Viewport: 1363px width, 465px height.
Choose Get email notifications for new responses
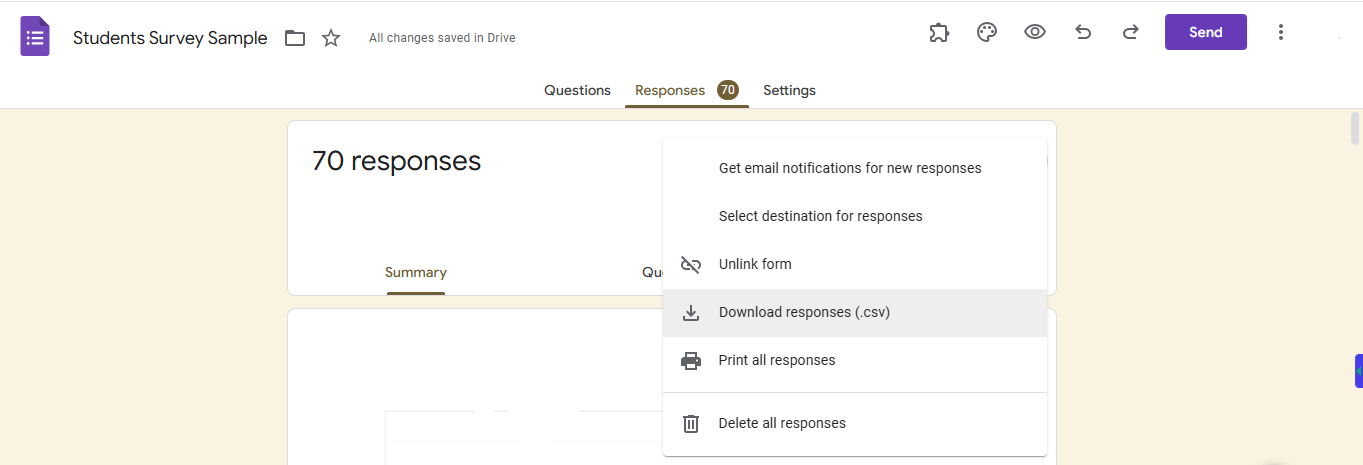tap(850, 168)
